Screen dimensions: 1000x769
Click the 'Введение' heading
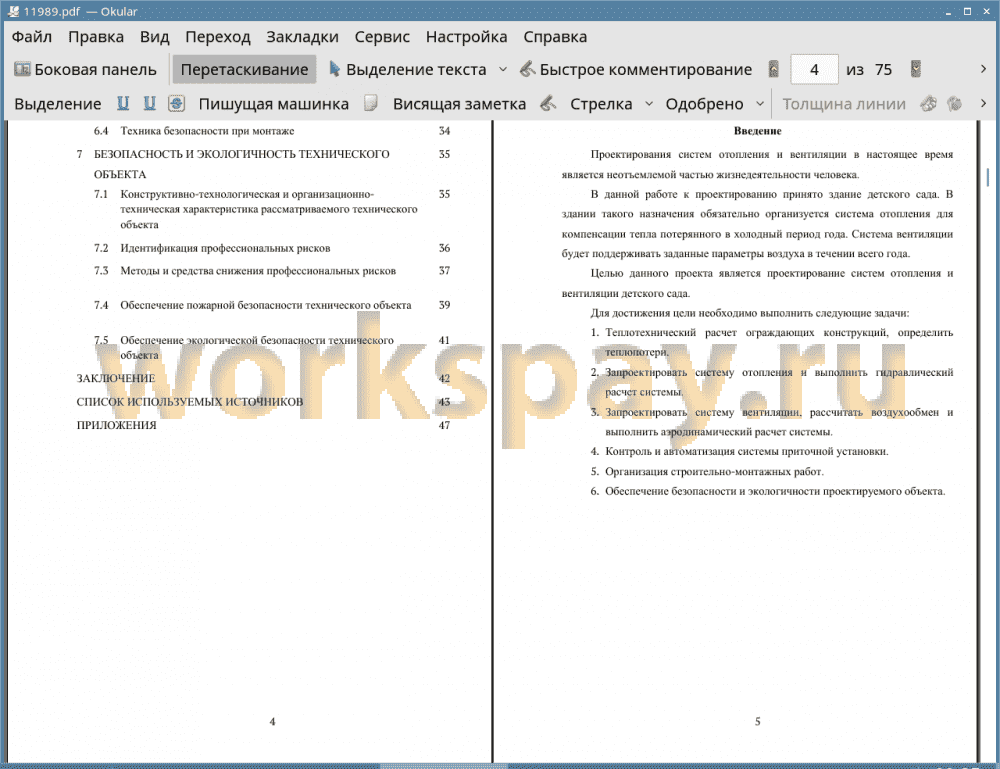pos(757,131)
